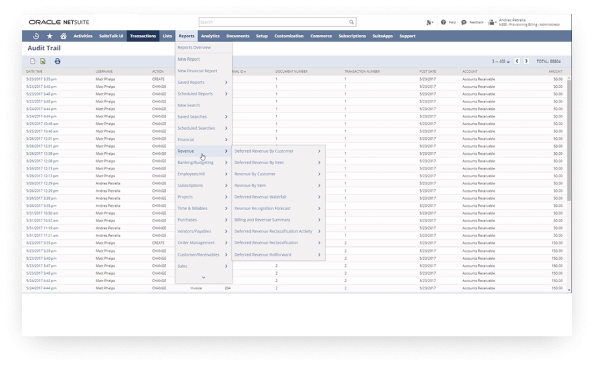Viewport: 594px width, 367px height.
Task: Go to the Home dashboard icon
Action: pos(64,36)
